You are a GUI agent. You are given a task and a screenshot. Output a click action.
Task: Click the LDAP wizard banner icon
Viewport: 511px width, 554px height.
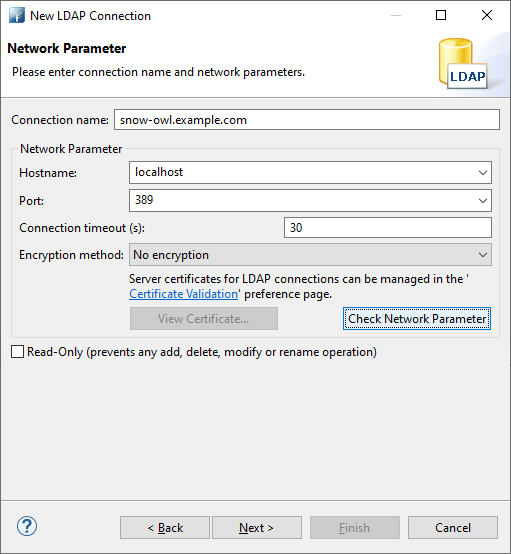coord(463,64)
